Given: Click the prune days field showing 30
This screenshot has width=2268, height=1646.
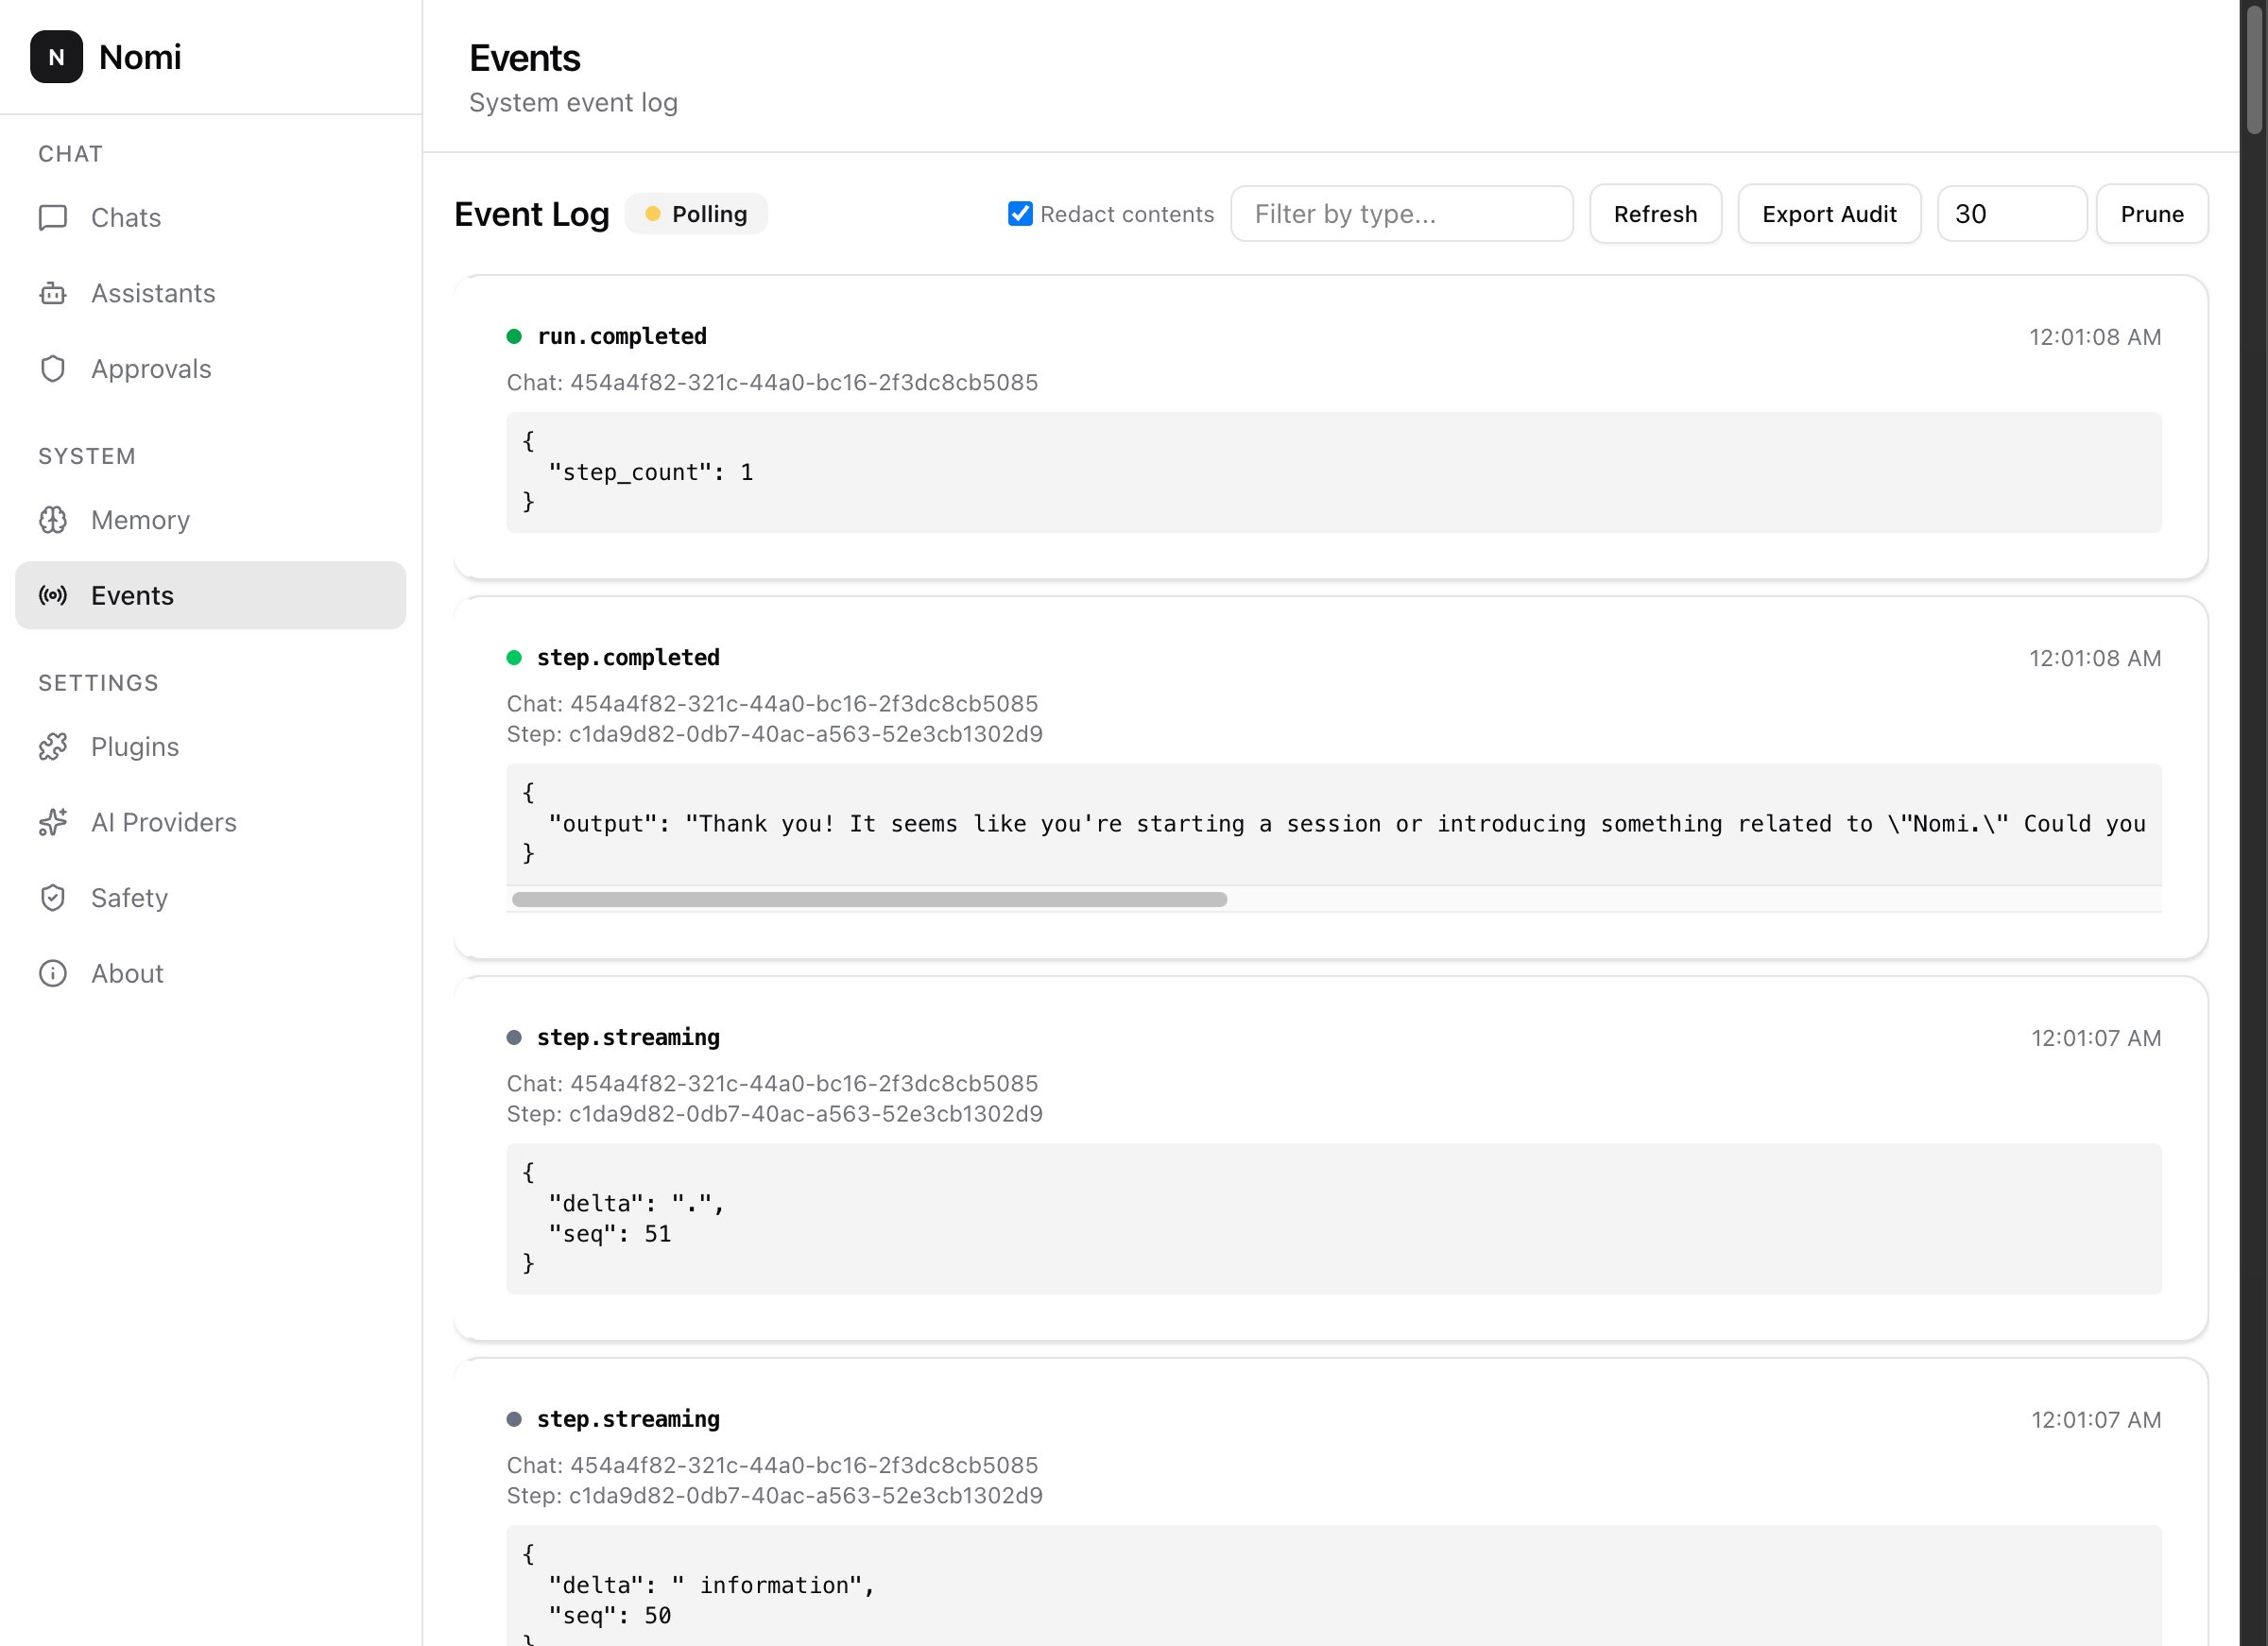Looking at the screenshot, I should coord(2011,214).
